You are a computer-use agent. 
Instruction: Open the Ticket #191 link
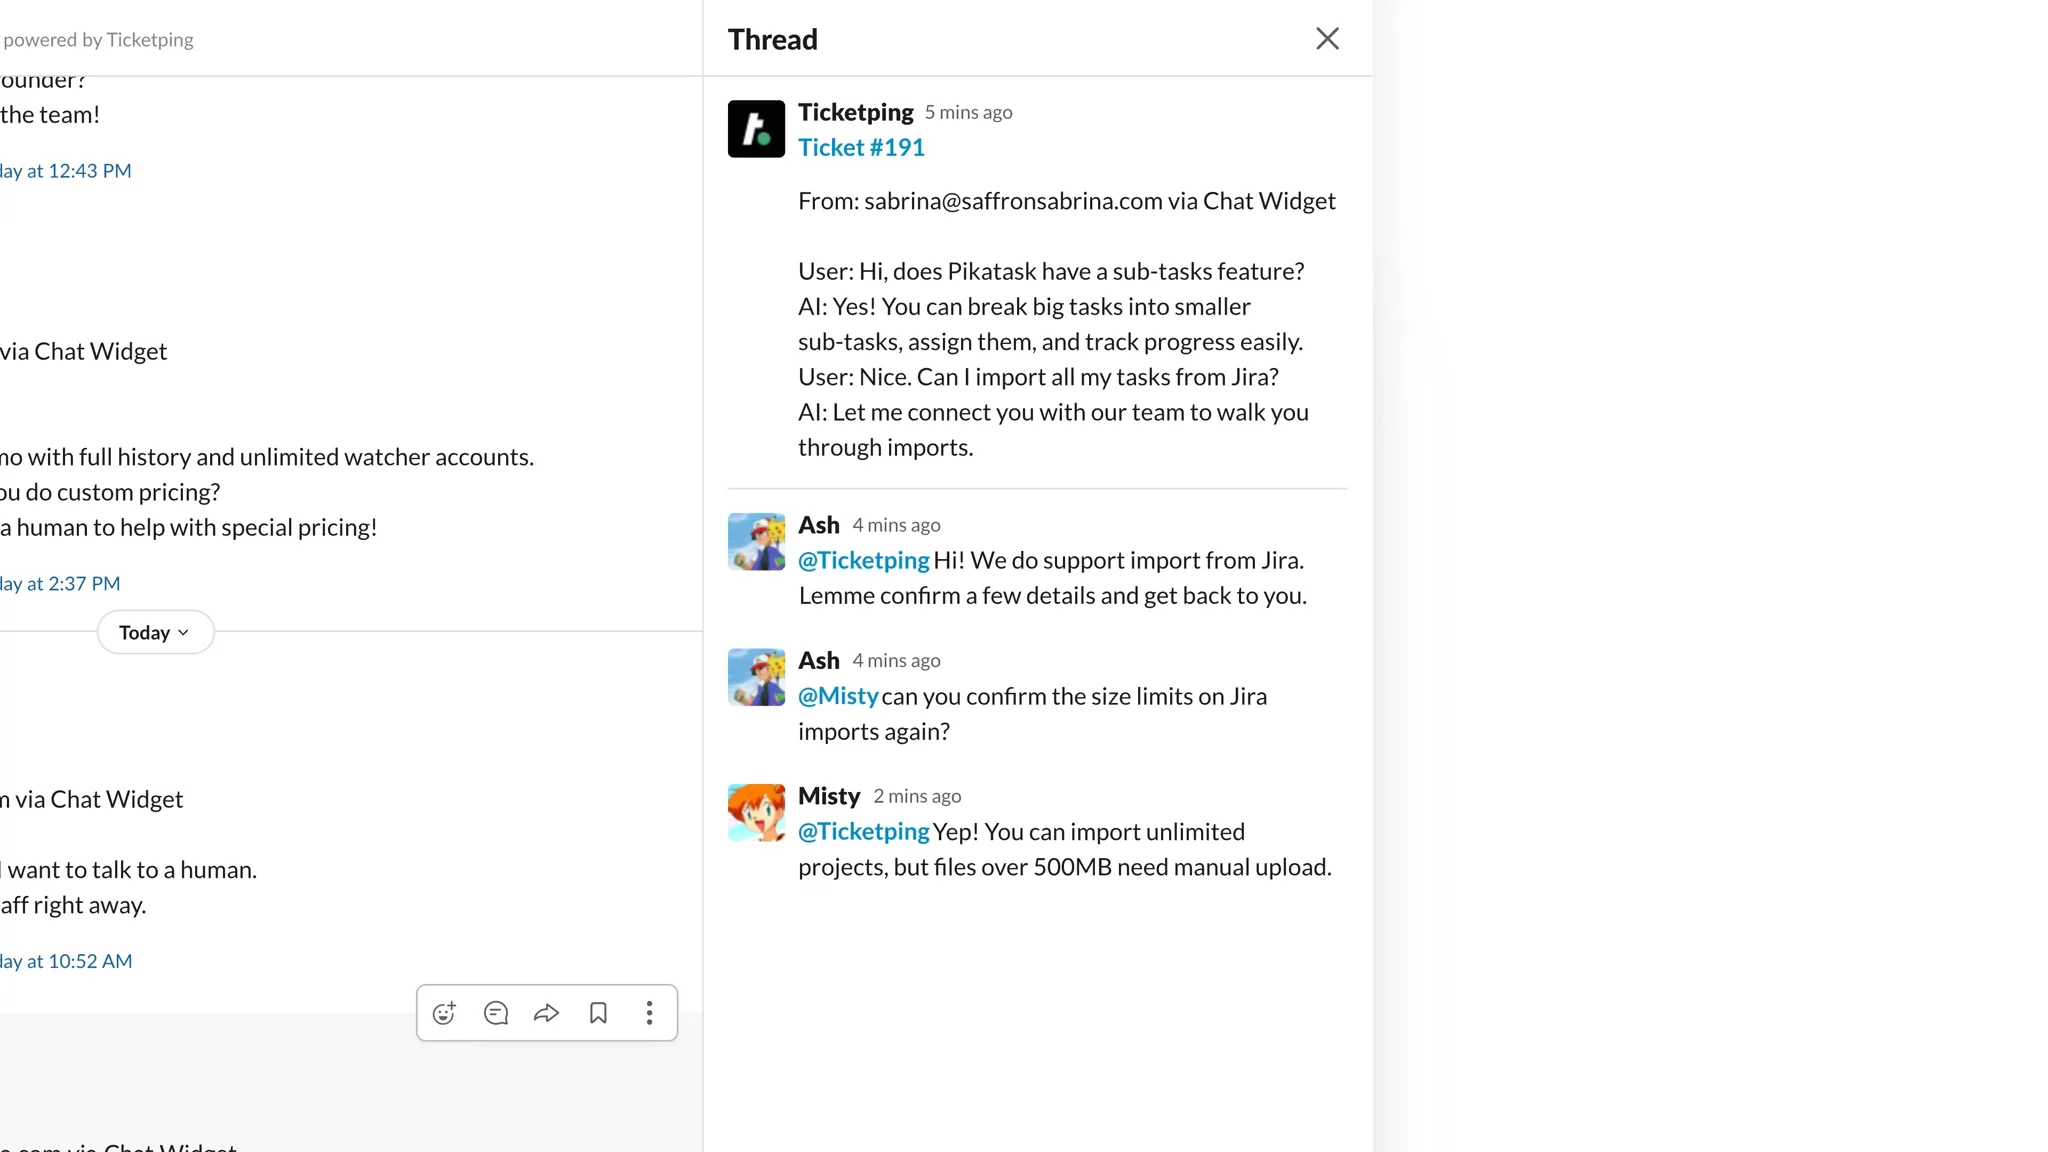click(x=861, y=147)
